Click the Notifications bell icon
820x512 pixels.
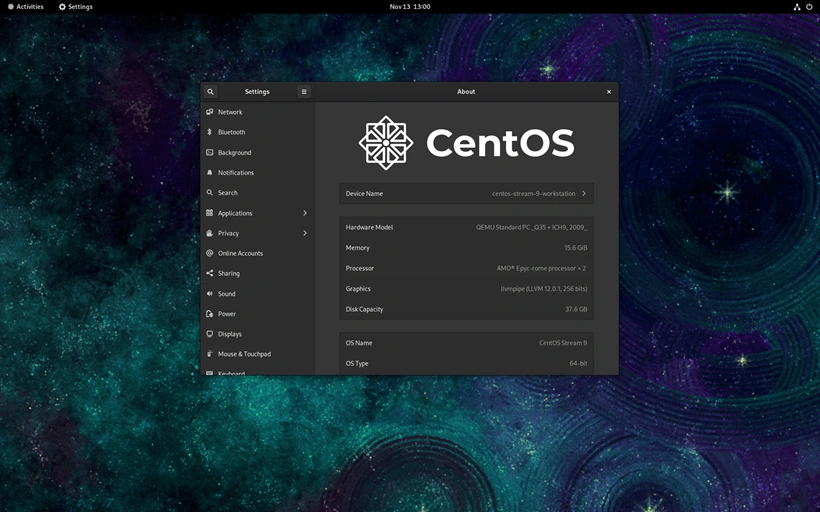[209, 173]
